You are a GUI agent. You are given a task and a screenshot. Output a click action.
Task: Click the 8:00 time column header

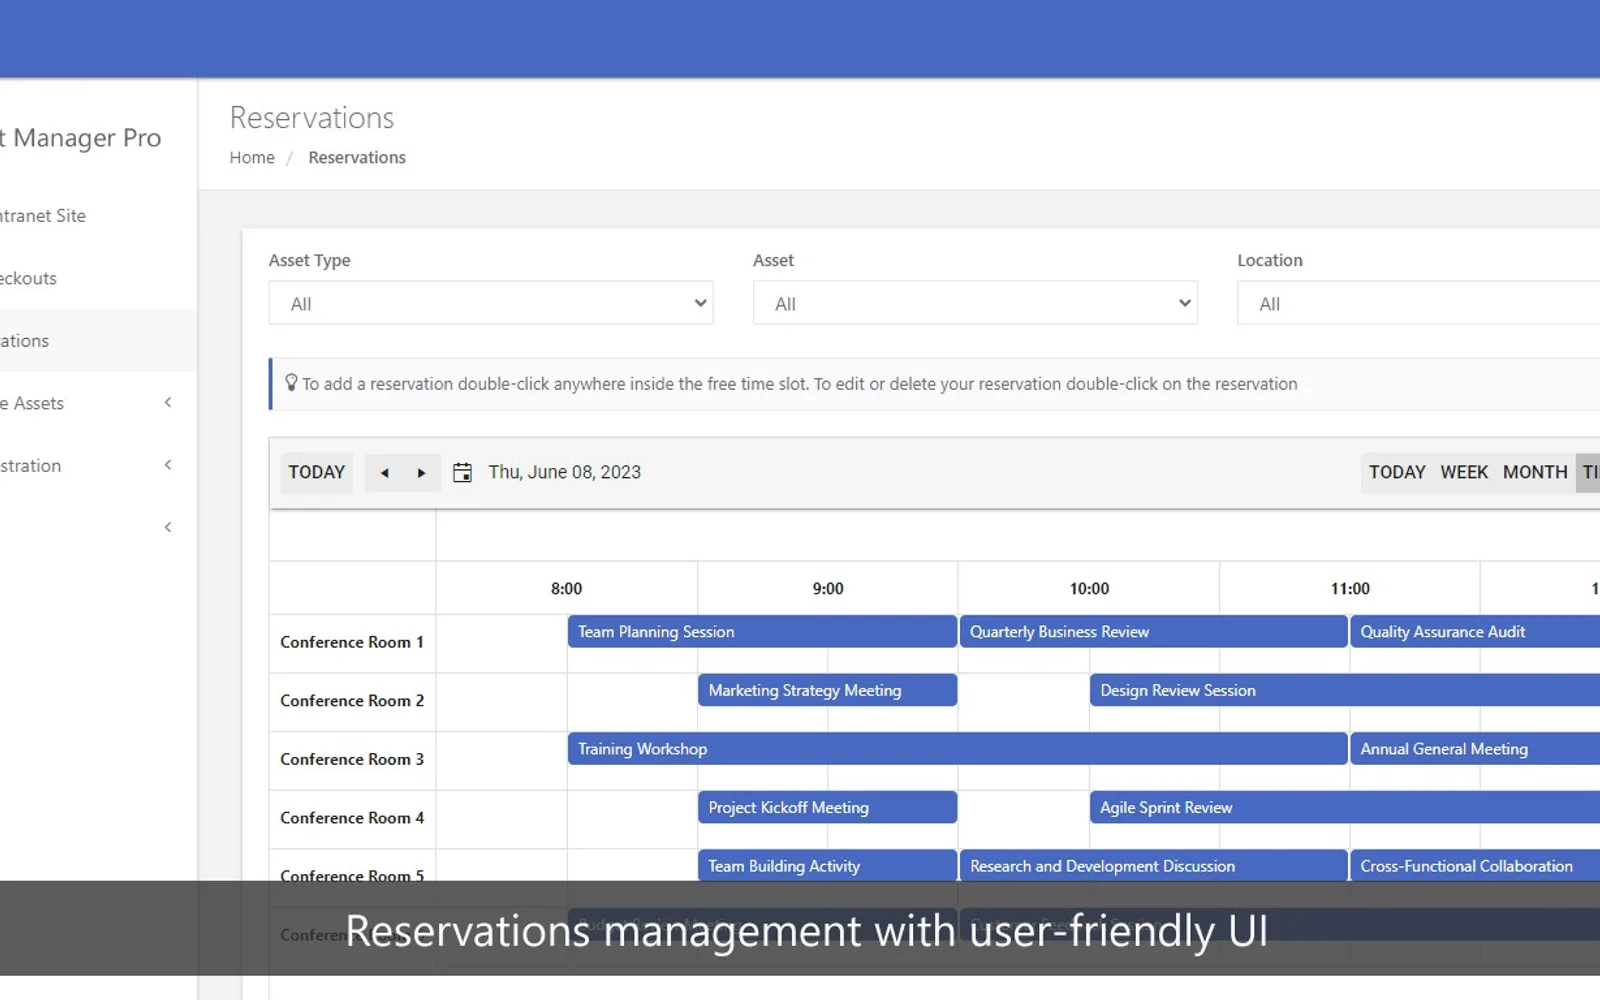566,589
